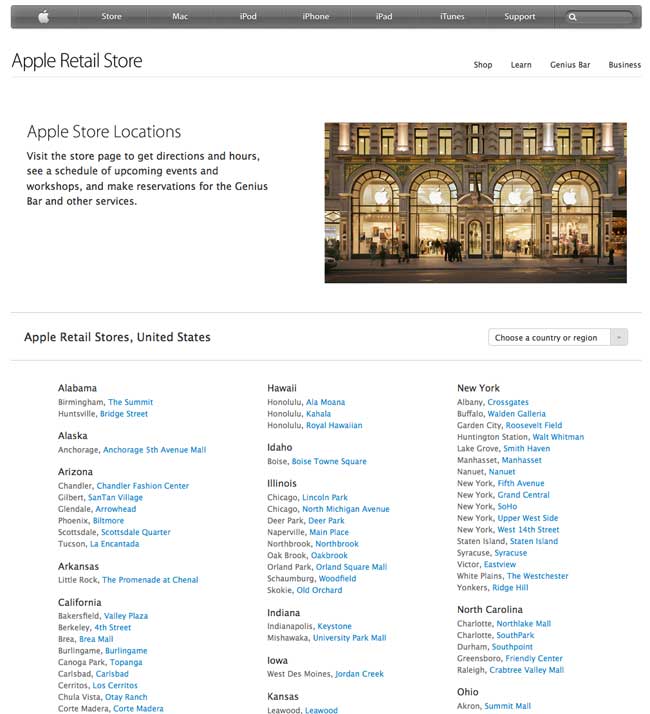
Task: Open Grand Central store link
Action: click(x=523, y=495)
